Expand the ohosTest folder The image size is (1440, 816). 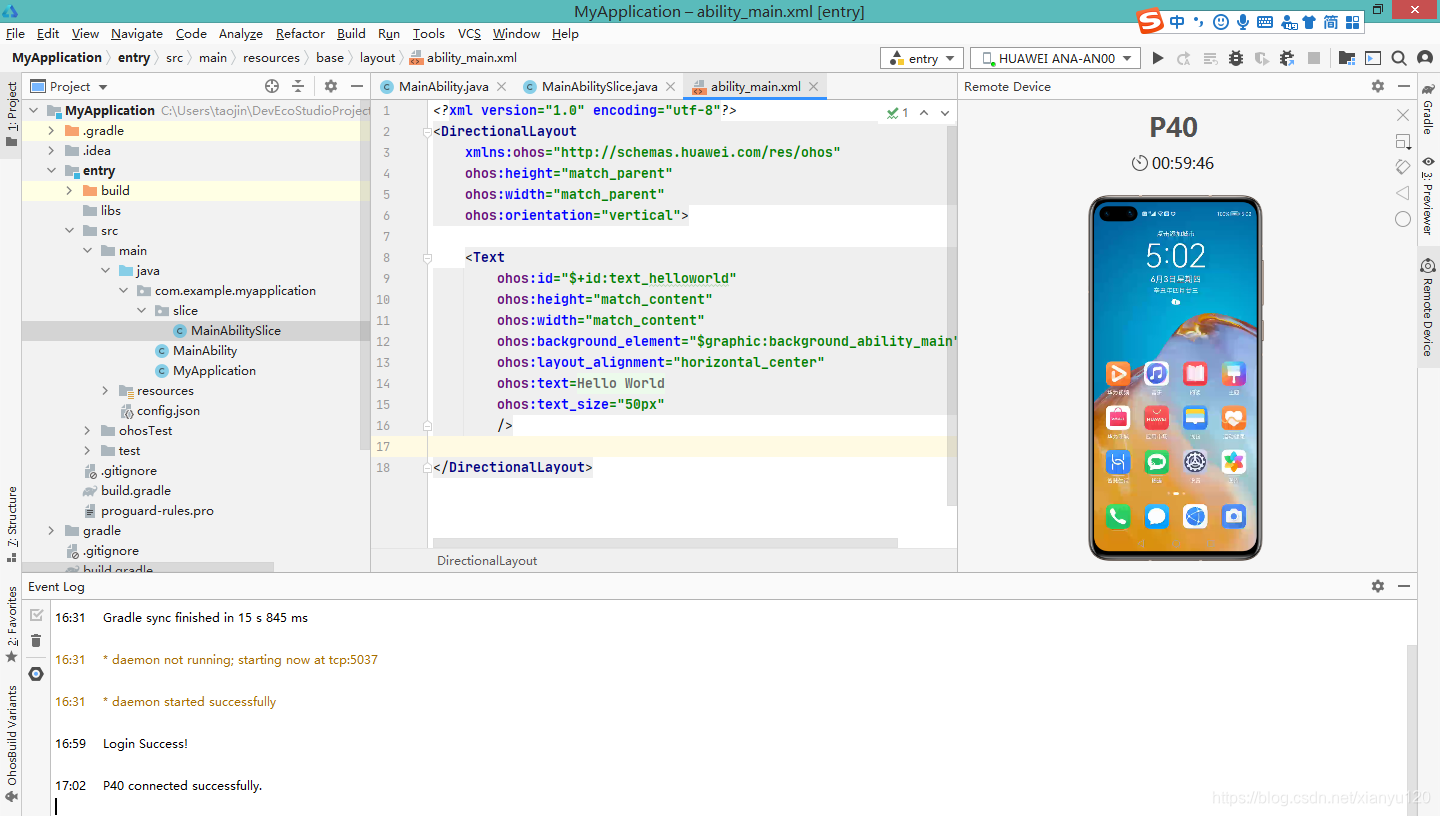[x=88, y=430]
